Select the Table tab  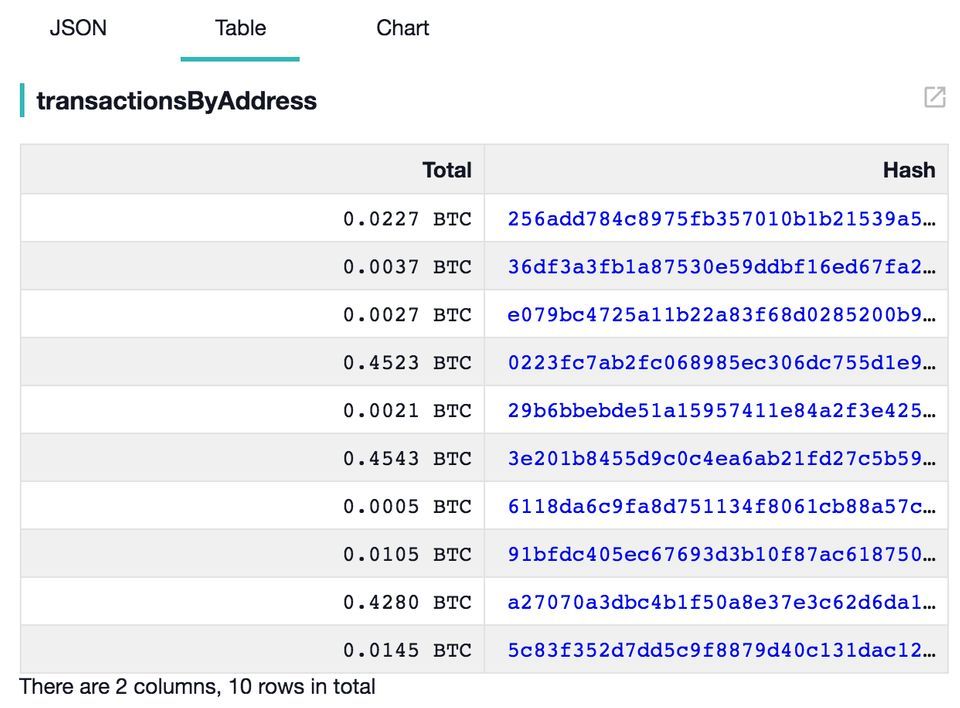pyautogui.click(x=240, y=28)
